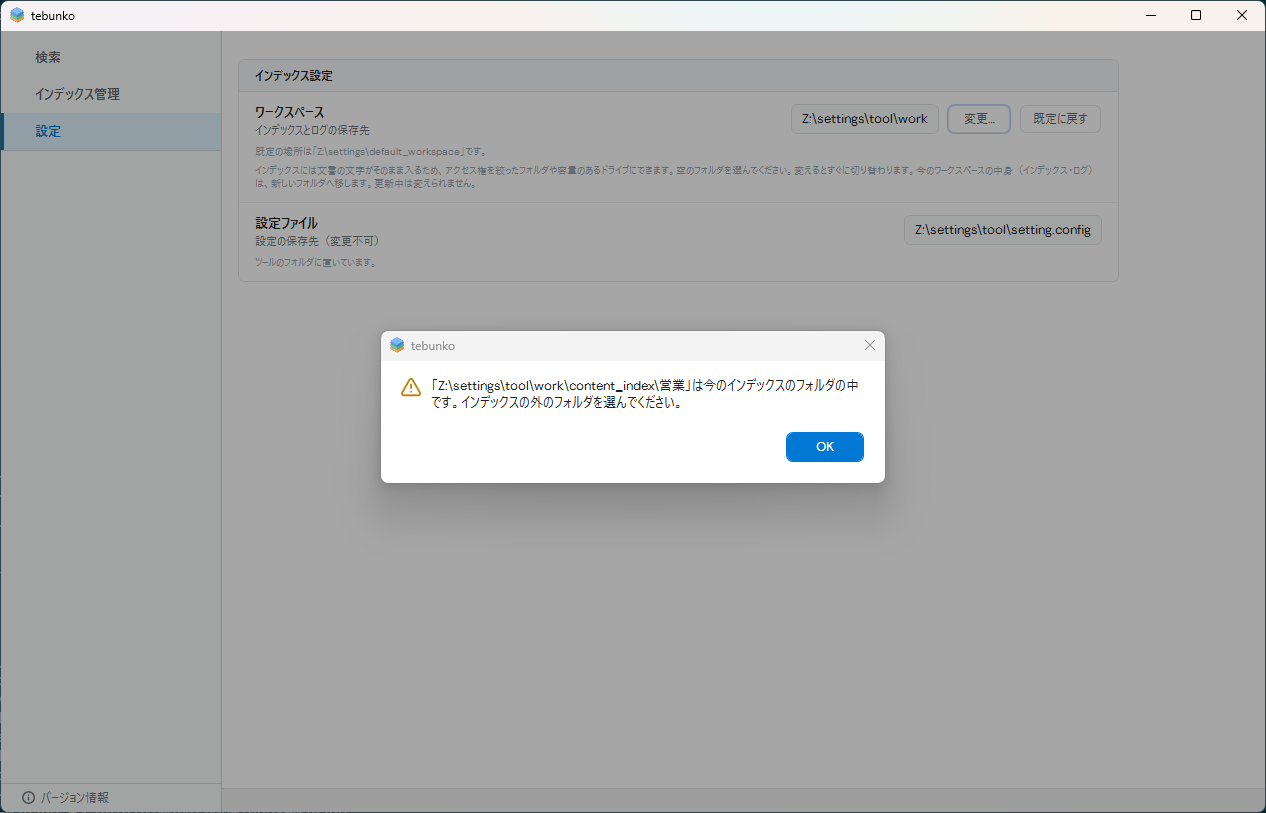Click OK in the warning dialog
Image resolution: width=1266 pixels, height=813 pixels.
825,447
